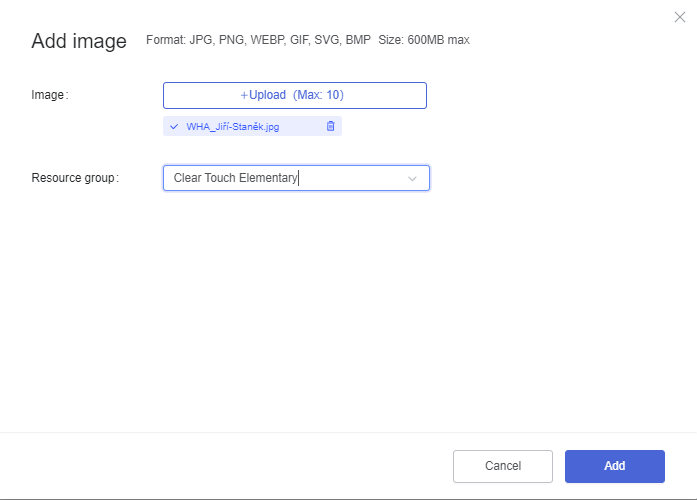Image resolution: width=697 pixels, height=500 pixels.
Task: Expand the Resource group dropdown arrow
Action: [412, 179]
